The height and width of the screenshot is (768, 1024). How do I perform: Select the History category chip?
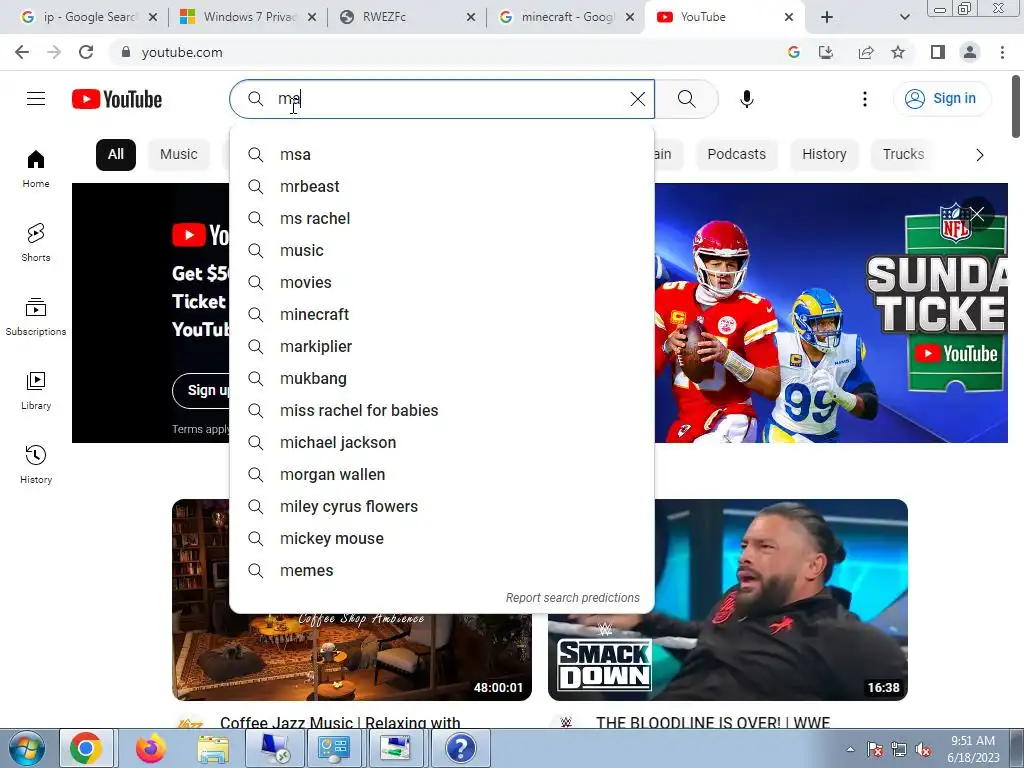(824, 154)
